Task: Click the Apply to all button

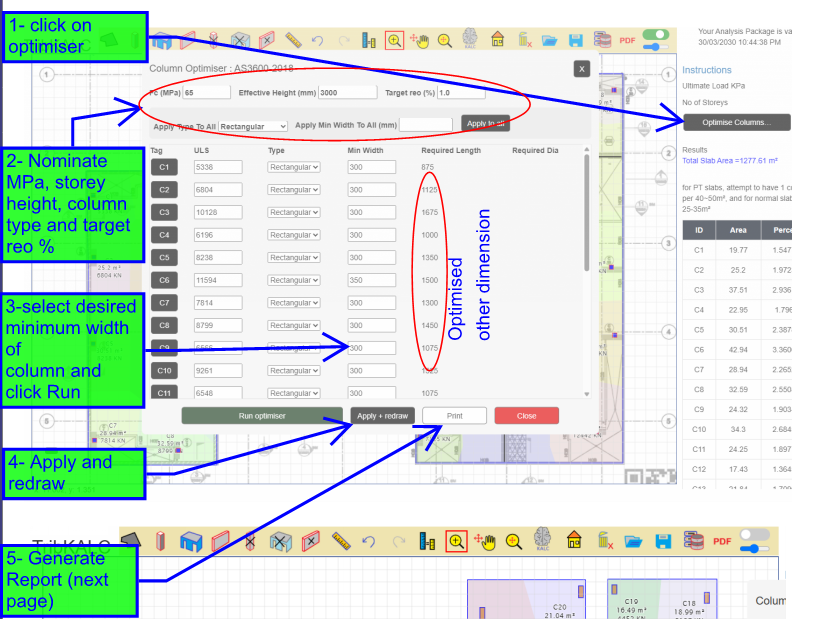Action: pyautogui.click(x=485, y=124)
